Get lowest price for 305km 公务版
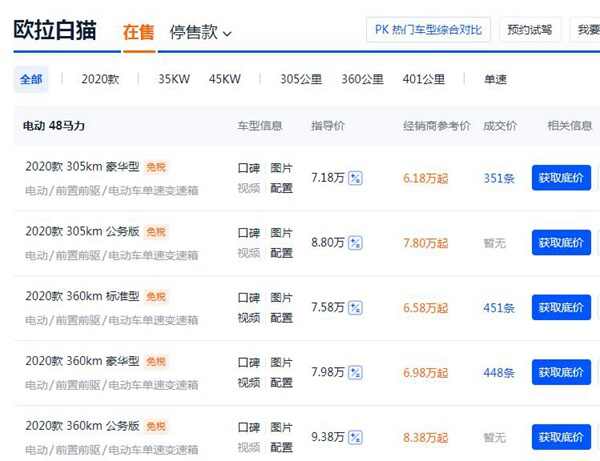Viewport: 600px width, 461px height. point(561,243)
